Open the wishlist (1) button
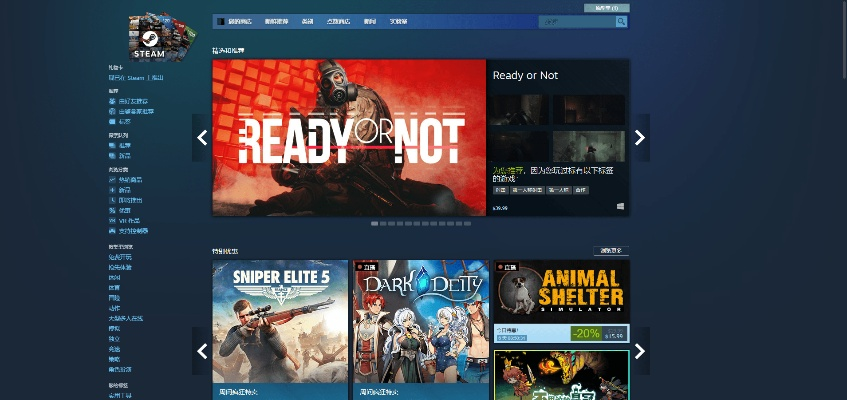This screenshot has width=847, height=400. [x=607, y=8]
